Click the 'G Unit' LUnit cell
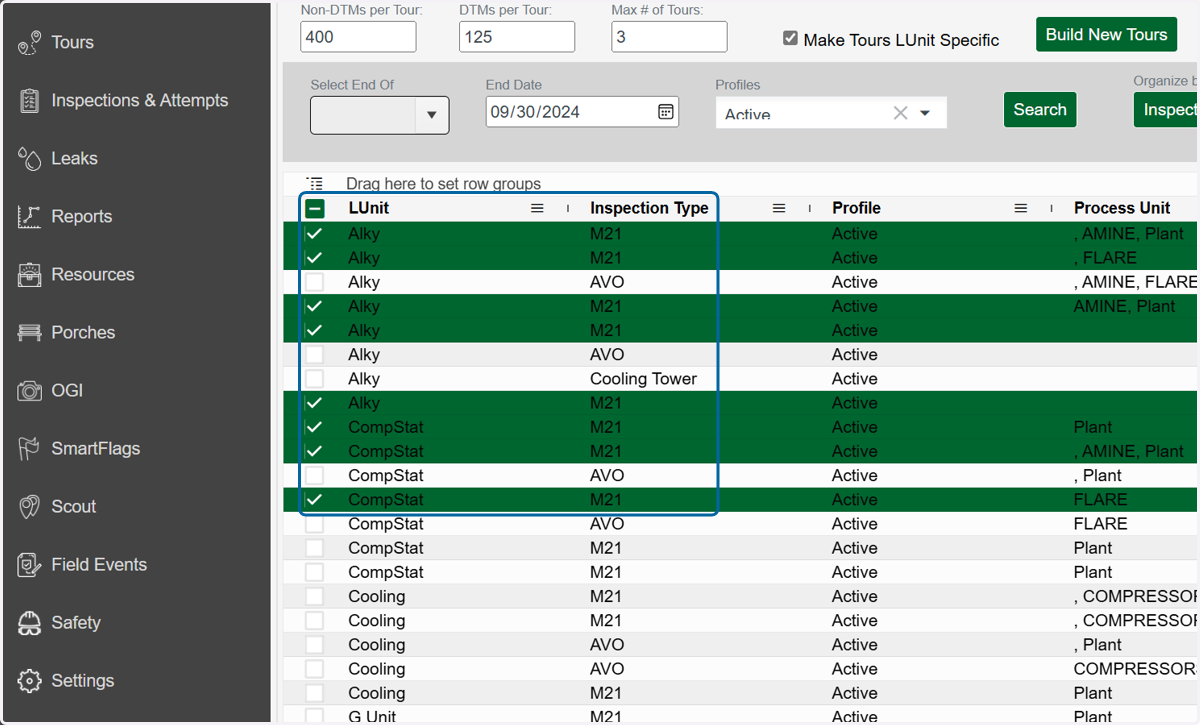This screenshot has width=1200, height=725. point(372,716)
